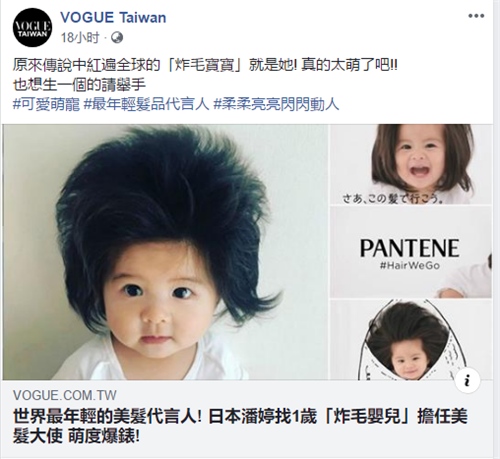Select the #可愛萌寵 hashtag
Screen dimensions: 500x459
(46, 105)
